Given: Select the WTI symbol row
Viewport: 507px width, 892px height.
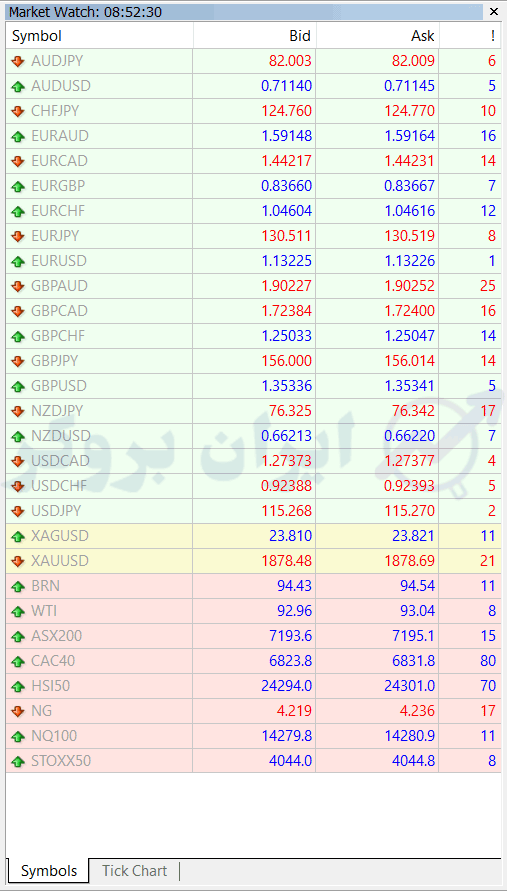Looking at the screenshot, I should point(254,611).
